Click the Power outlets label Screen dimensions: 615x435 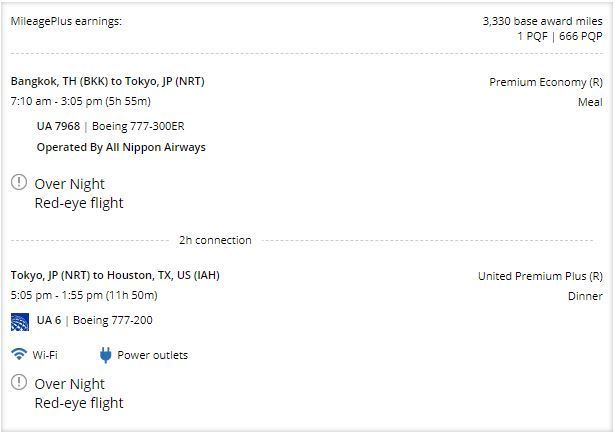point(153,355)
